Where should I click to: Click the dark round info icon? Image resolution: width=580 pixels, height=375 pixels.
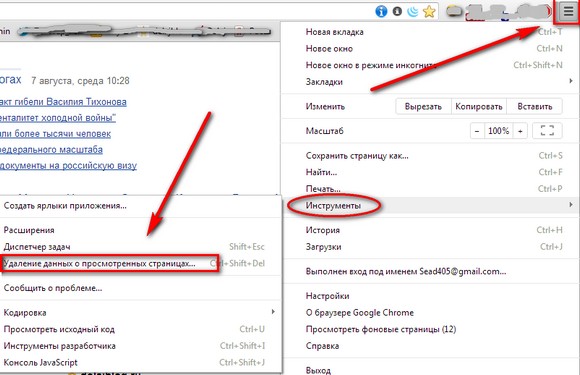point(397,11)
